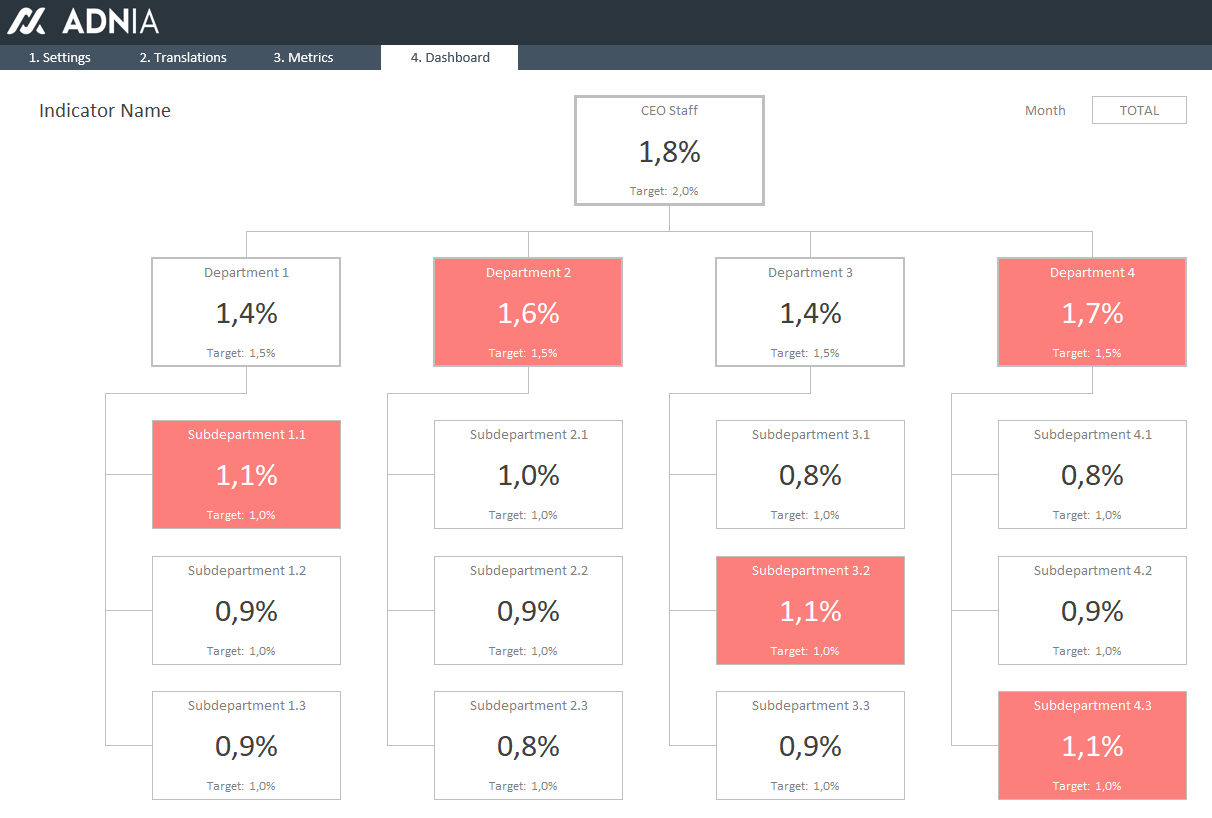Select the red Department 4 card
The height and width of the screenshot is (818, 1212).
click(x=1092, y=312)
